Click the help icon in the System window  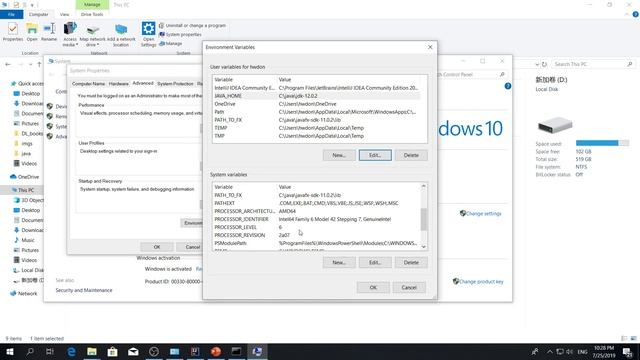(x=508, y=86)
